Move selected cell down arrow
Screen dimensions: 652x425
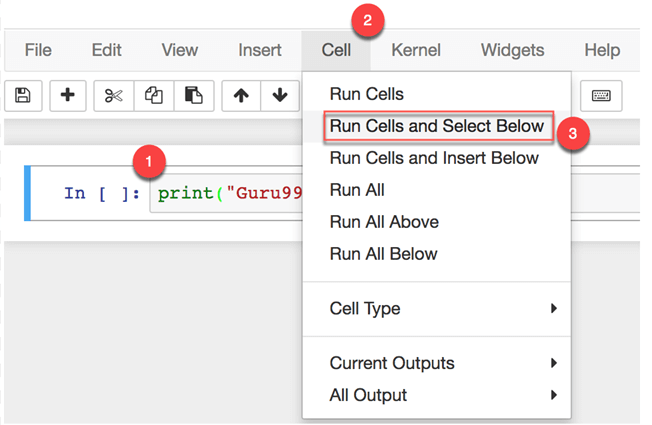click(279, 95)
